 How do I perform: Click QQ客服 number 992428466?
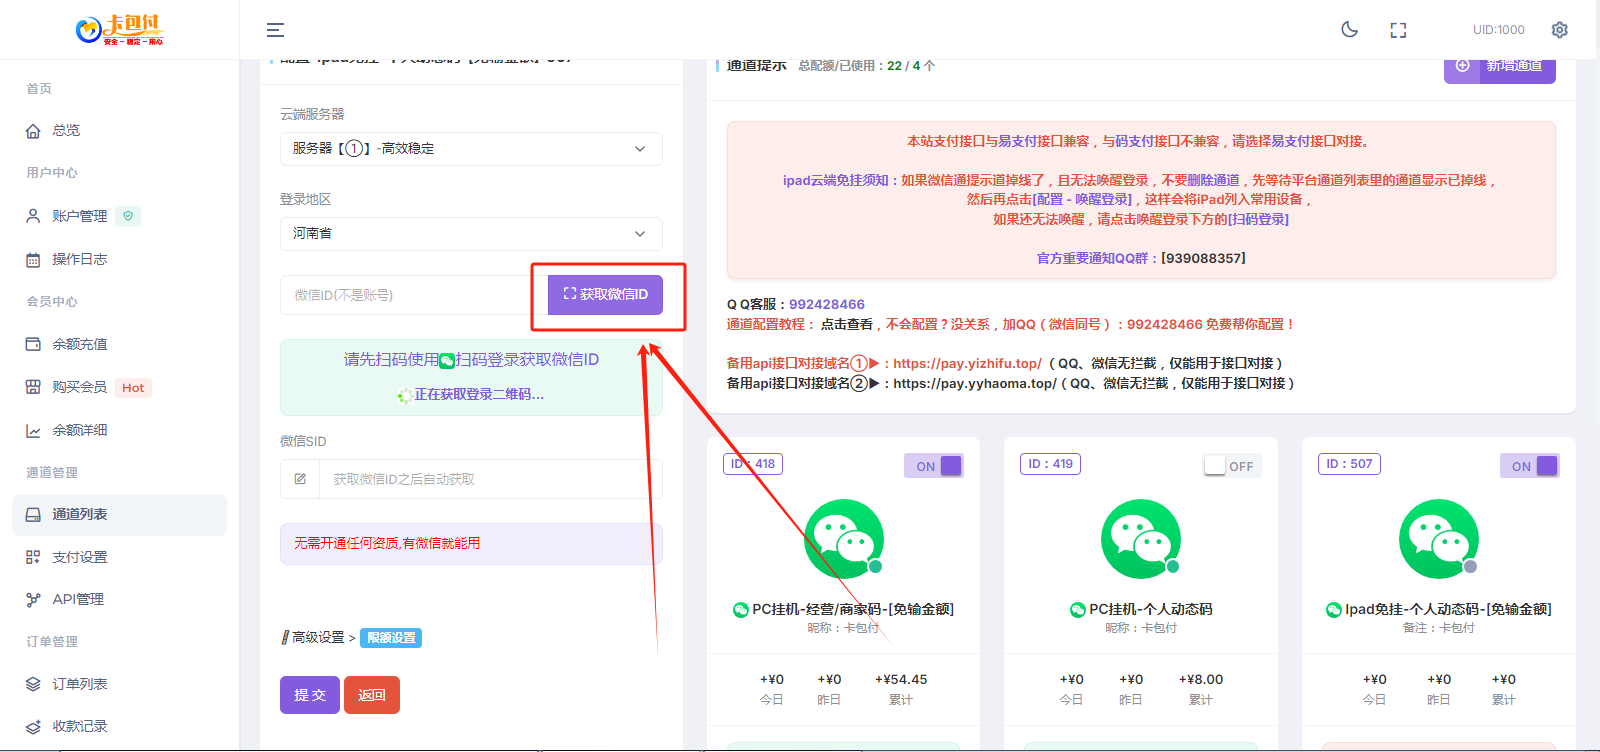827,305
